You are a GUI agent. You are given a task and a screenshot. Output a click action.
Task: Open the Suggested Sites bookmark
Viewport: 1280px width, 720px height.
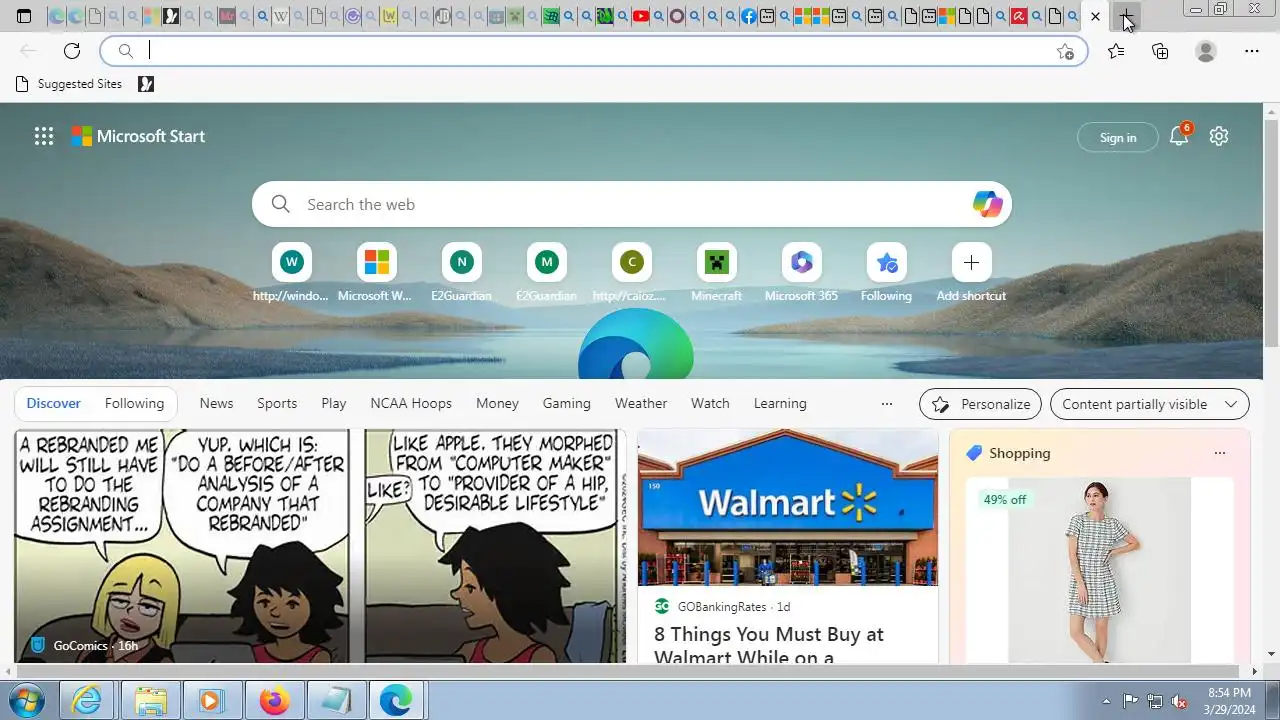click(x=68, y=84)
